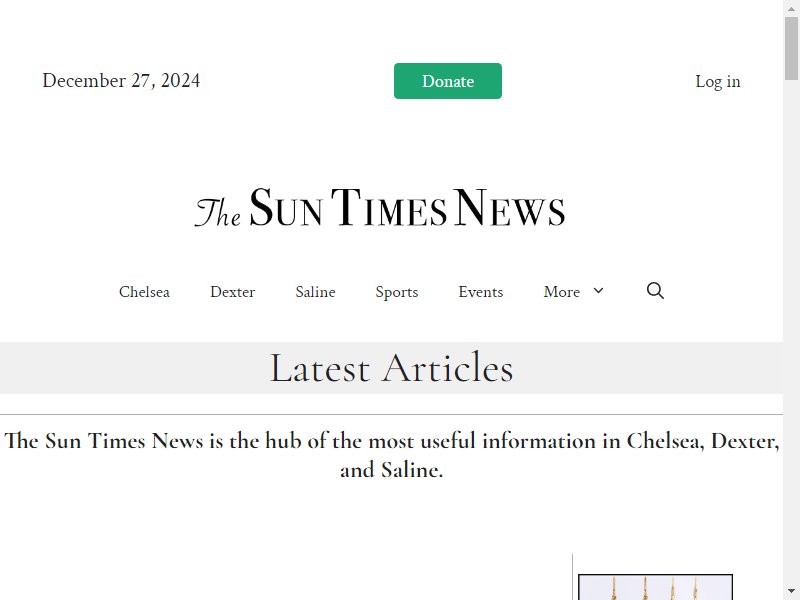Screen dimensions: 800x600
Task: Open the Dexter news section
Action: pos(232,292)
